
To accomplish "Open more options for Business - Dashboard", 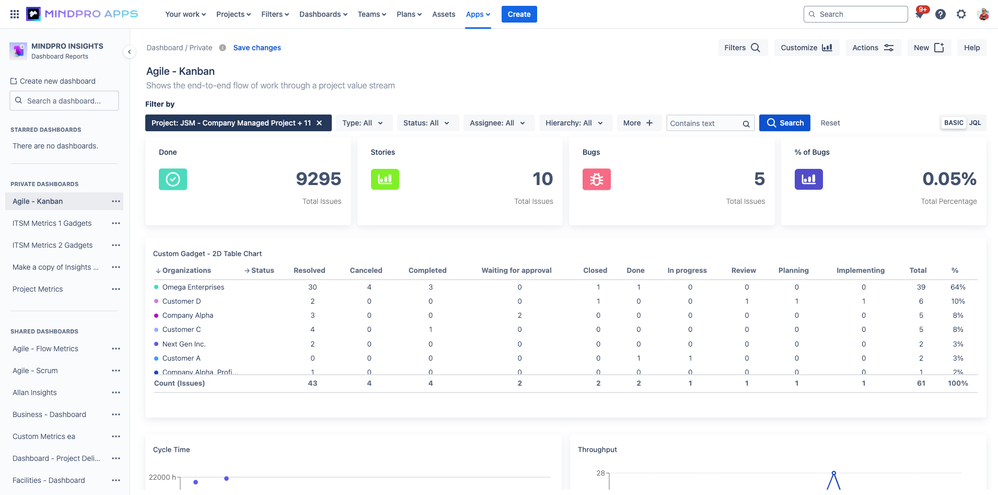I will (115, 414).
